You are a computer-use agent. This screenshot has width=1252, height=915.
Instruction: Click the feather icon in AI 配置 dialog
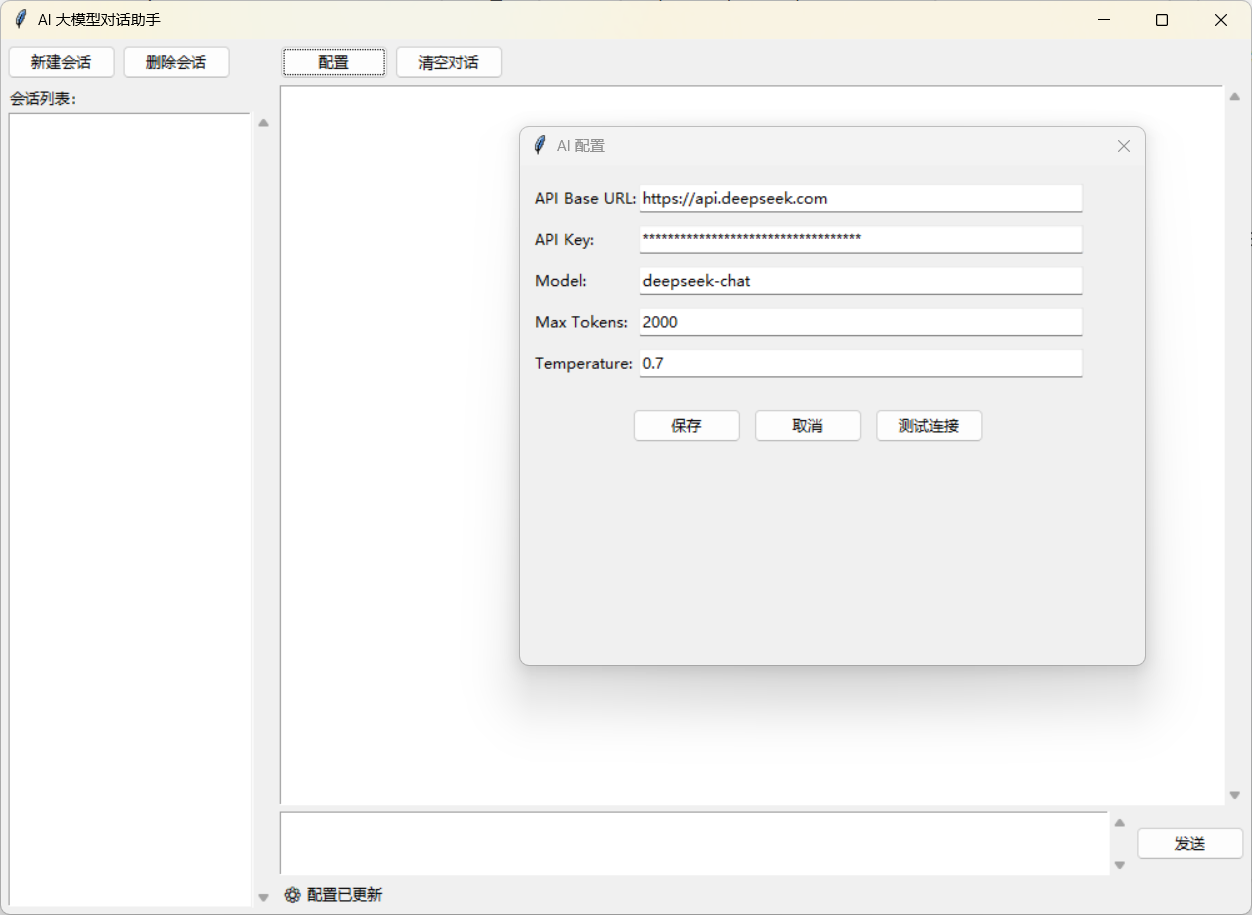[x=540, y=146]
